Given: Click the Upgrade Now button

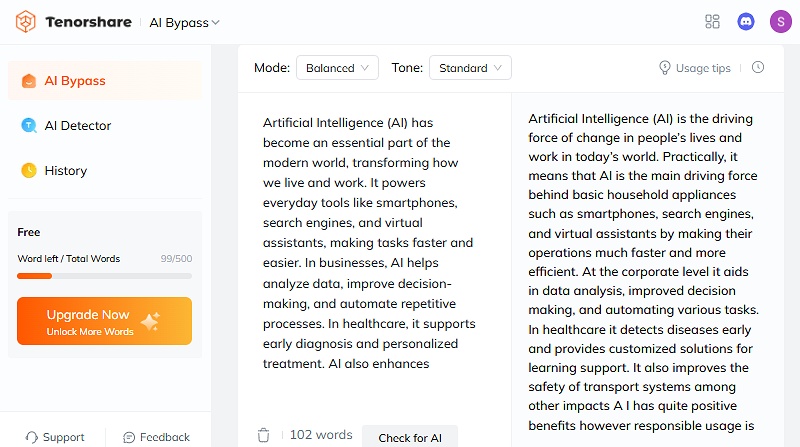Looking at the screenshot, I should (104, 321).
